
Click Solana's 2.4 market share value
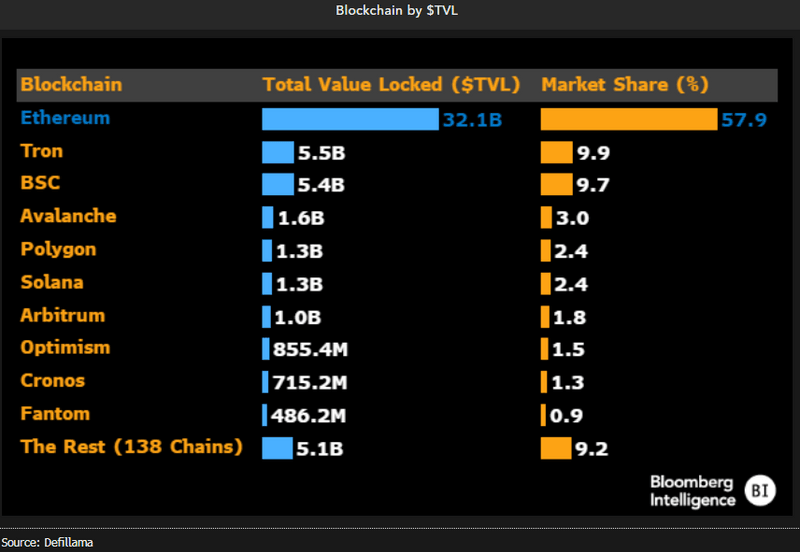pos(571,284)
